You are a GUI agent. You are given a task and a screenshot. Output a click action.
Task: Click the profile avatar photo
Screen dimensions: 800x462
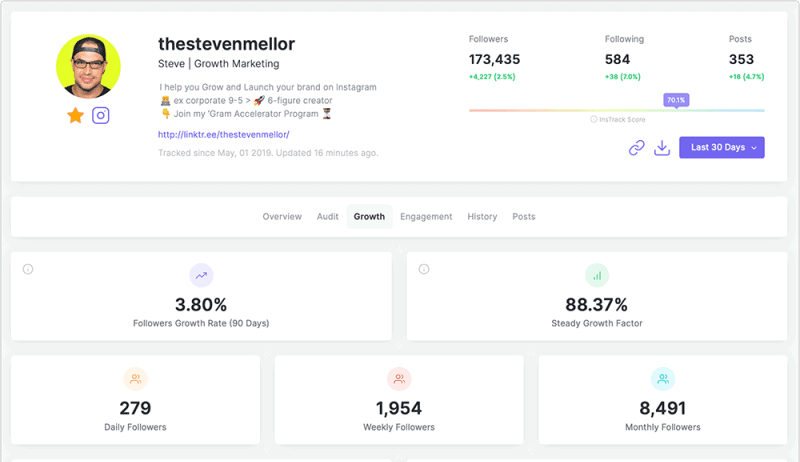click(88, 67)
